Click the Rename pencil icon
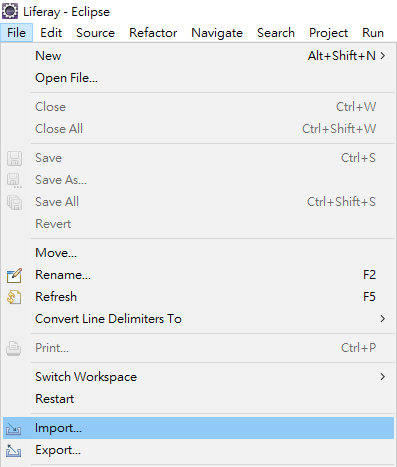Image resolution: width=397 pixels, height=467 pixels. 14,275
